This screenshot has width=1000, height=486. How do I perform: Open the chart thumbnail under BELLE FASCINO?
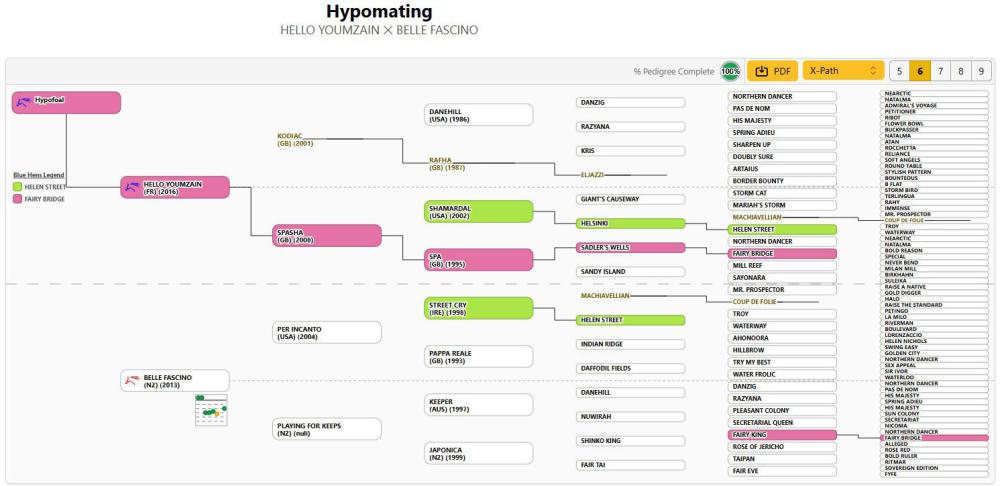[211, 410]
